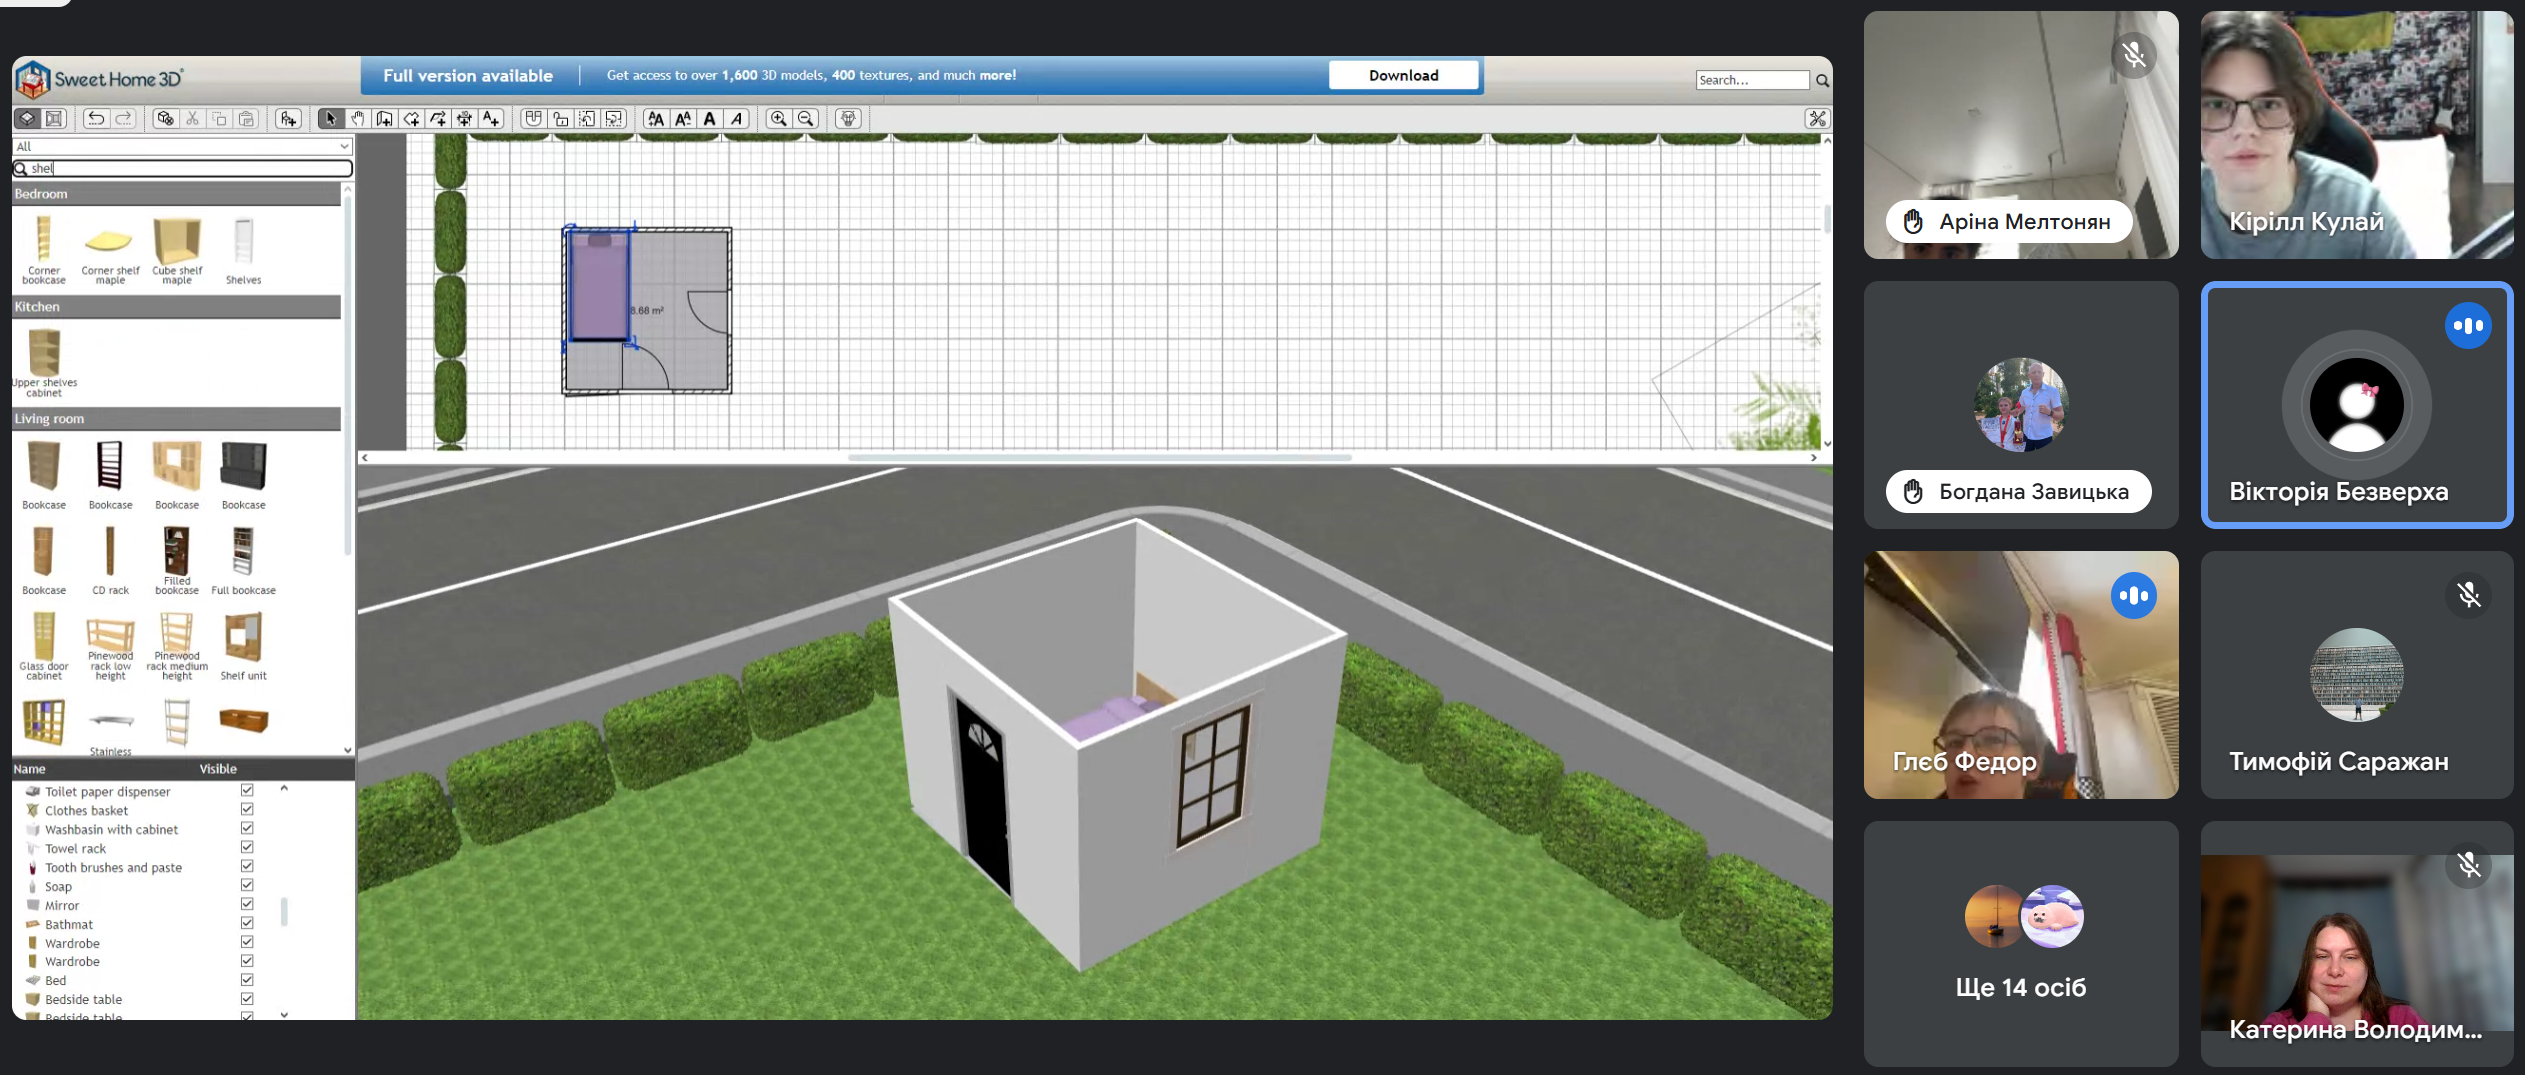Select the Pan hand tool

357,119
